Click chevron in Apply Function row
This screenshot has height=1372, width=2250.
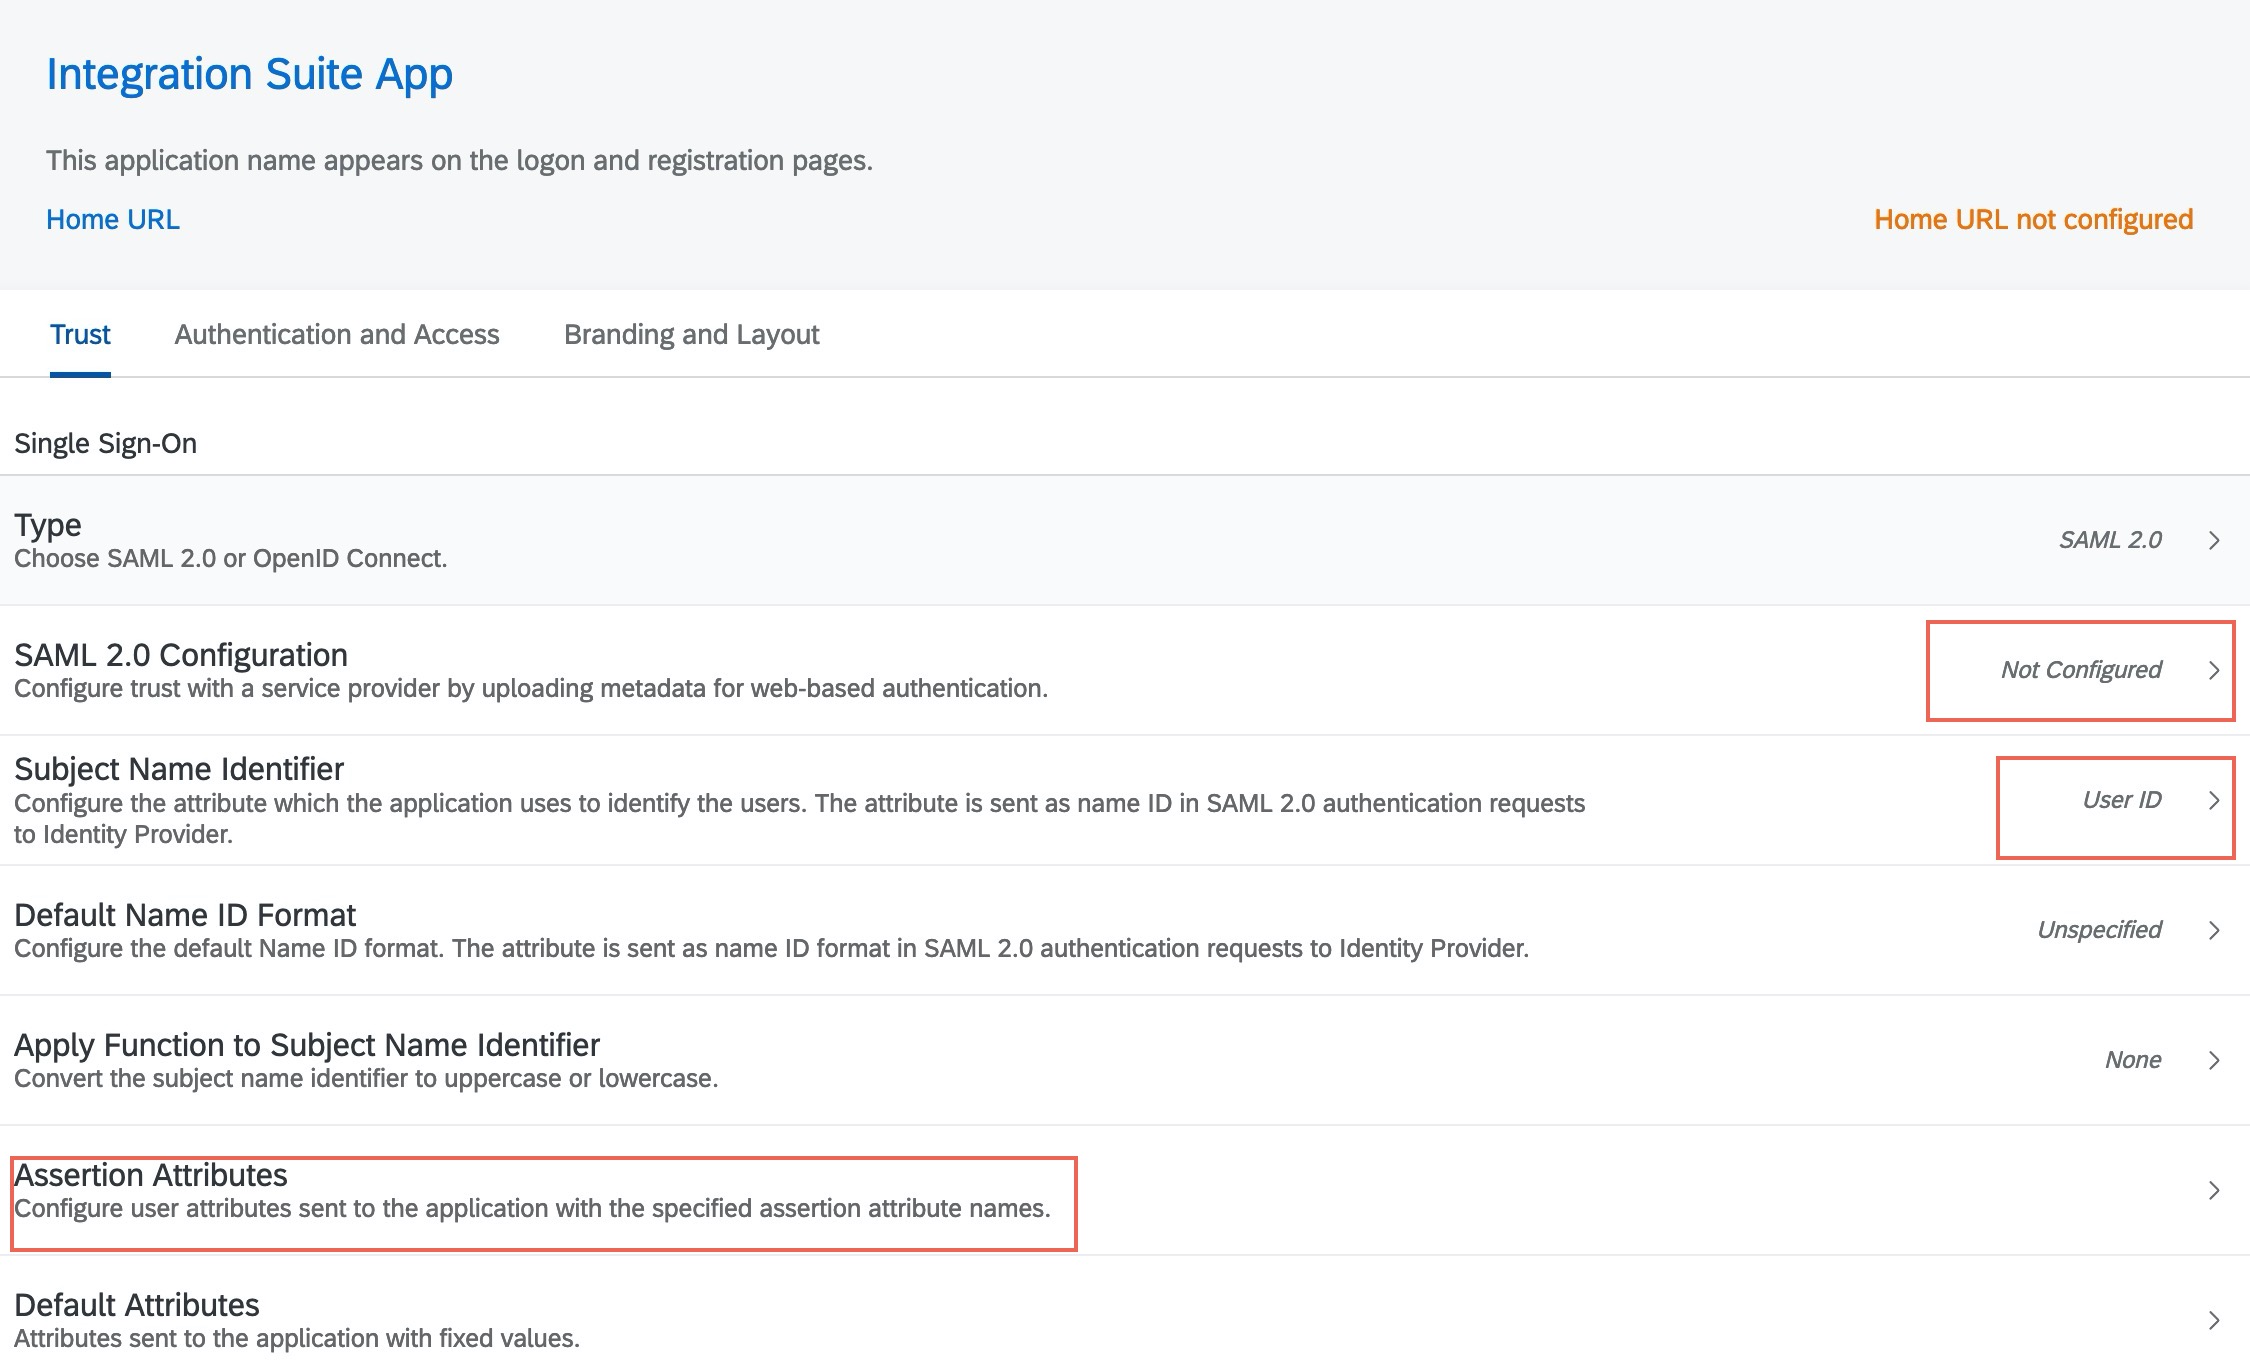point(2213,1061)
